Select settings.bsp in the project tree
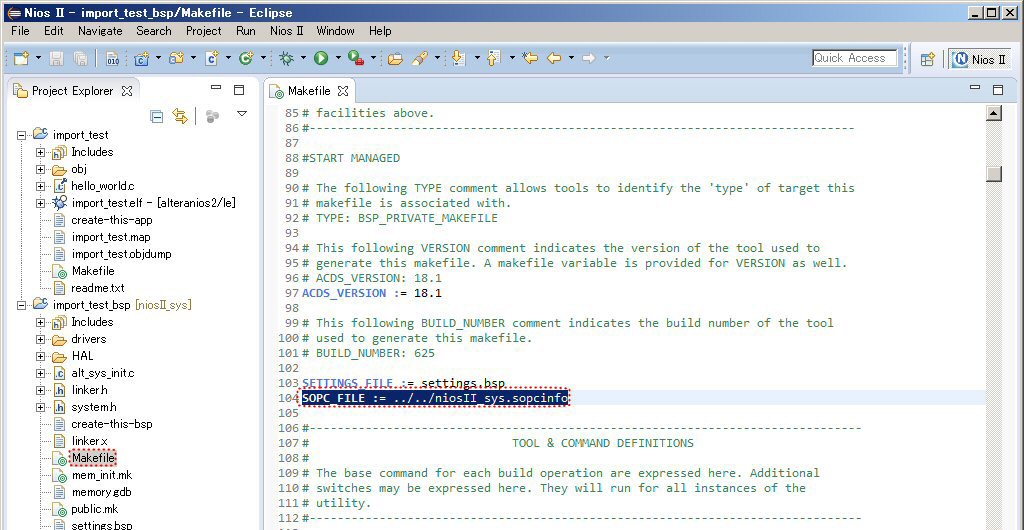This screenshot has width=1024, height=530. [101, 525]
